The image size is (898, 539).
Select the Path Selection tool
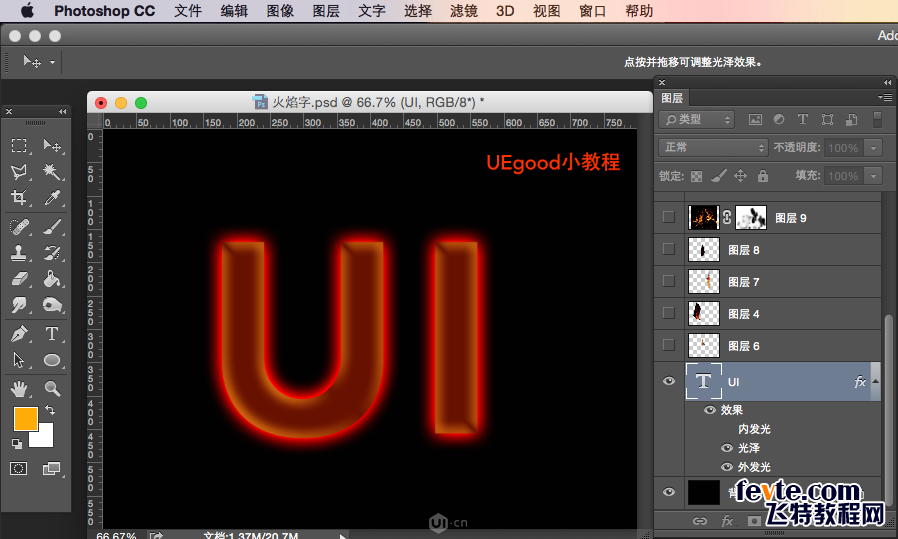[19, 360]
